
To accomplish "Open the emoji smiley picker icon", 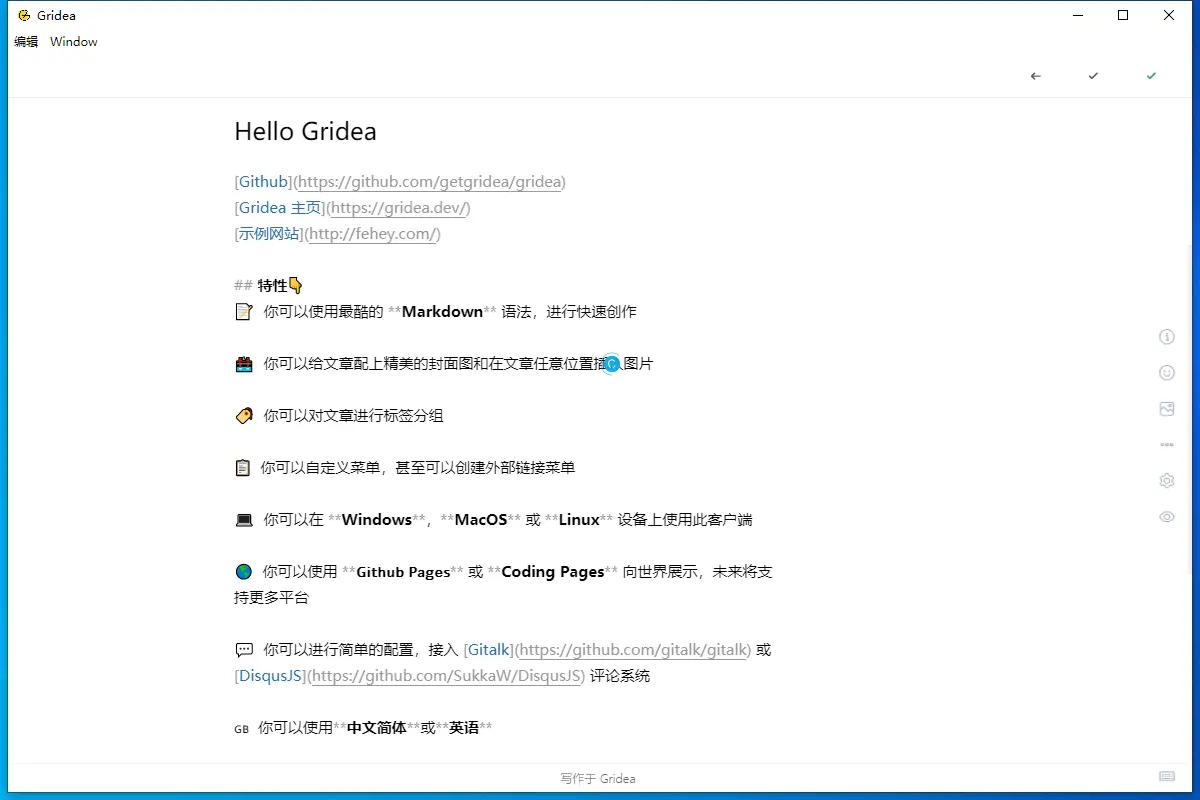I will point(1166,373).
